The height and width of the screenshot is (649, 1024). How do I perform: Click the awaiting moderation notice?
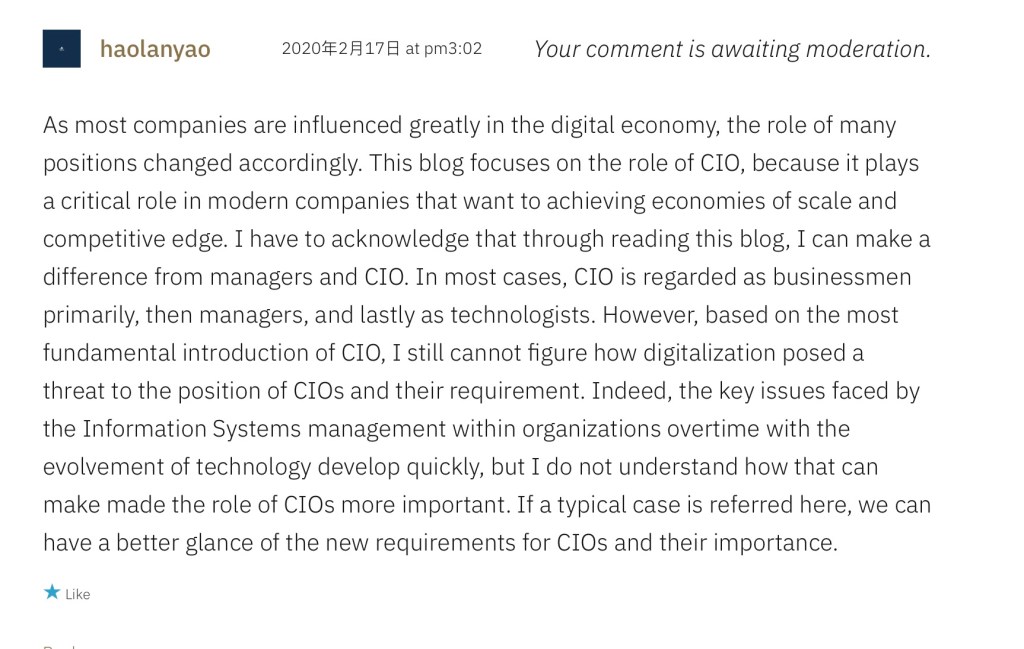click(x=732, y=49)
